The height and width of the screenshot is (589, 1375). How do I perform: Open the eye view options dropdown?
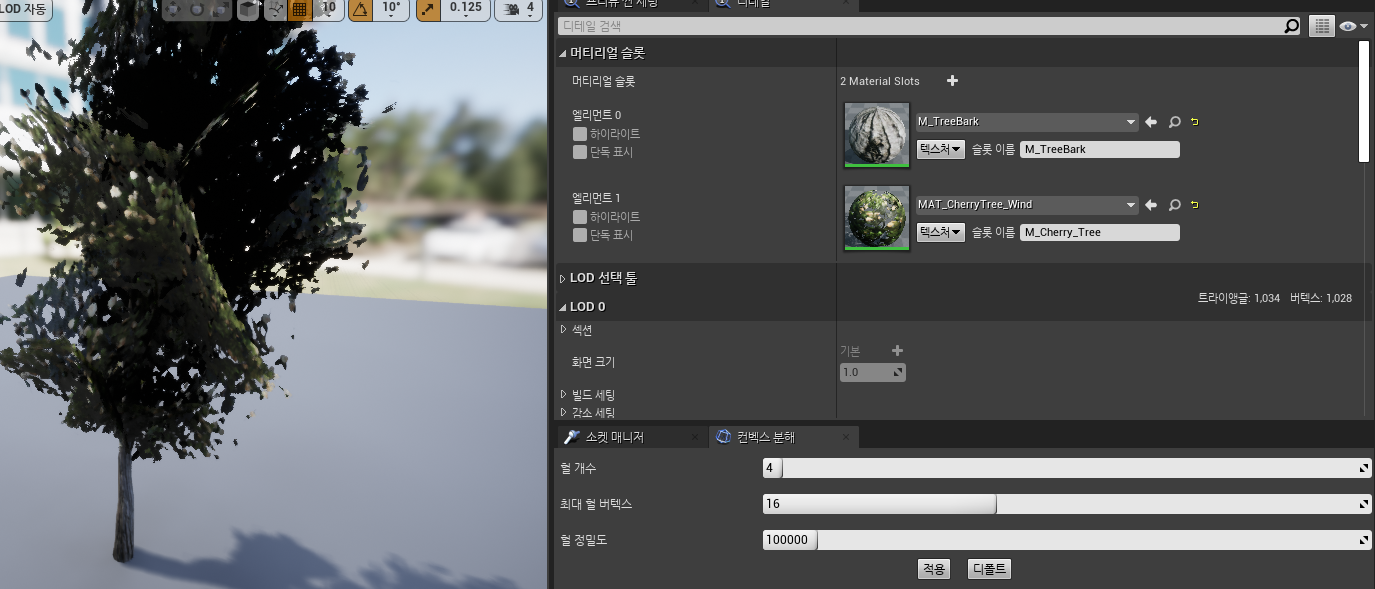click(x=1353, y=27)
